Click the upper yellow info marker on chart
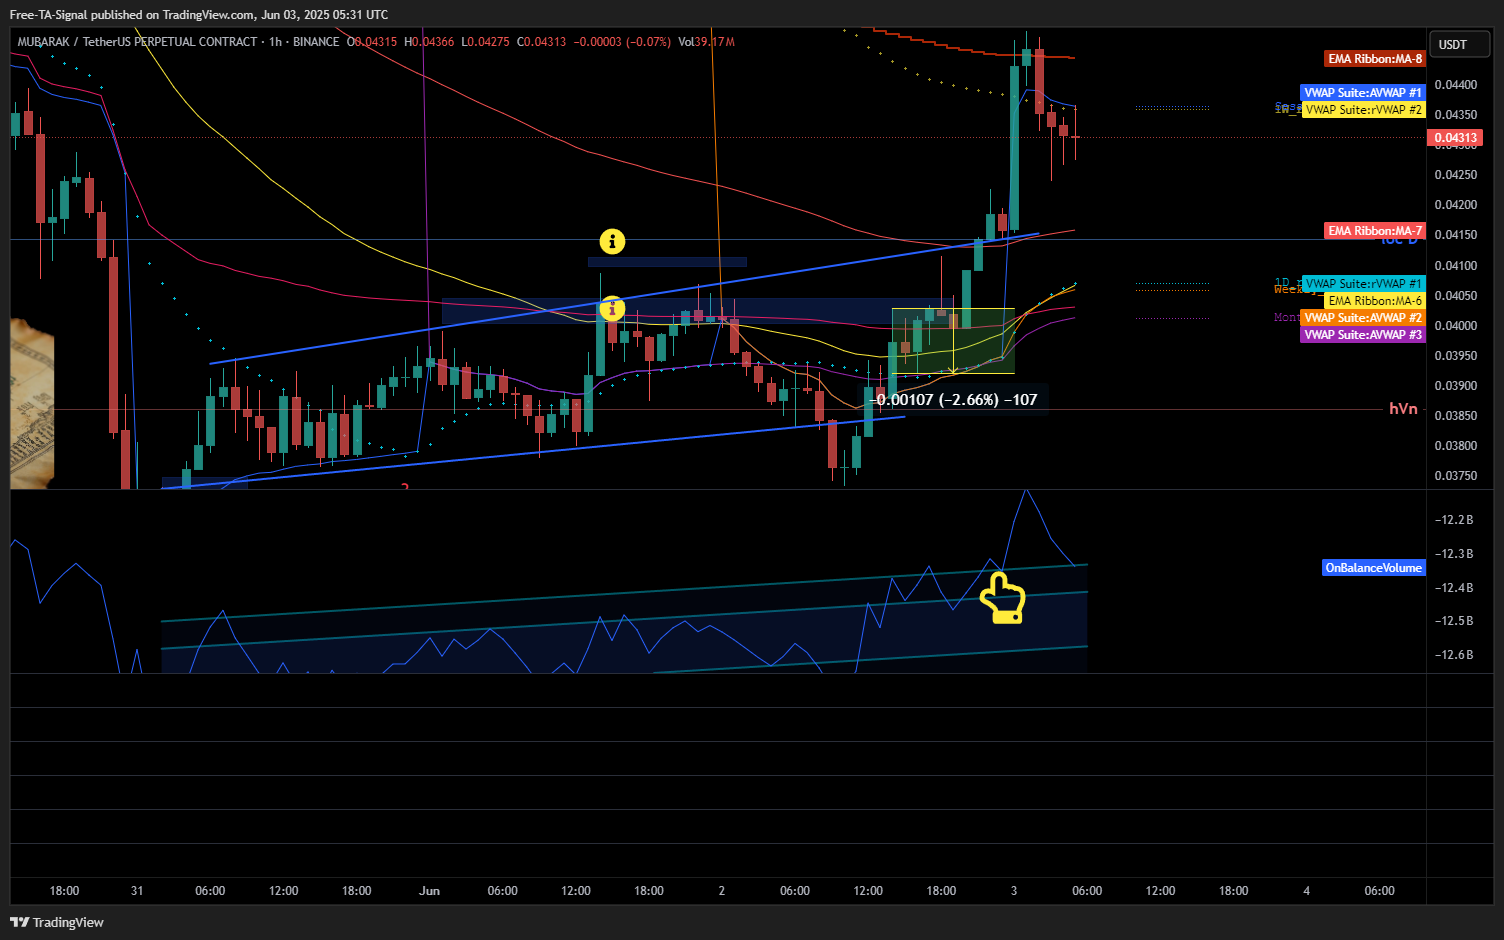Screen dimensions: 1504x940 (612, 241)
